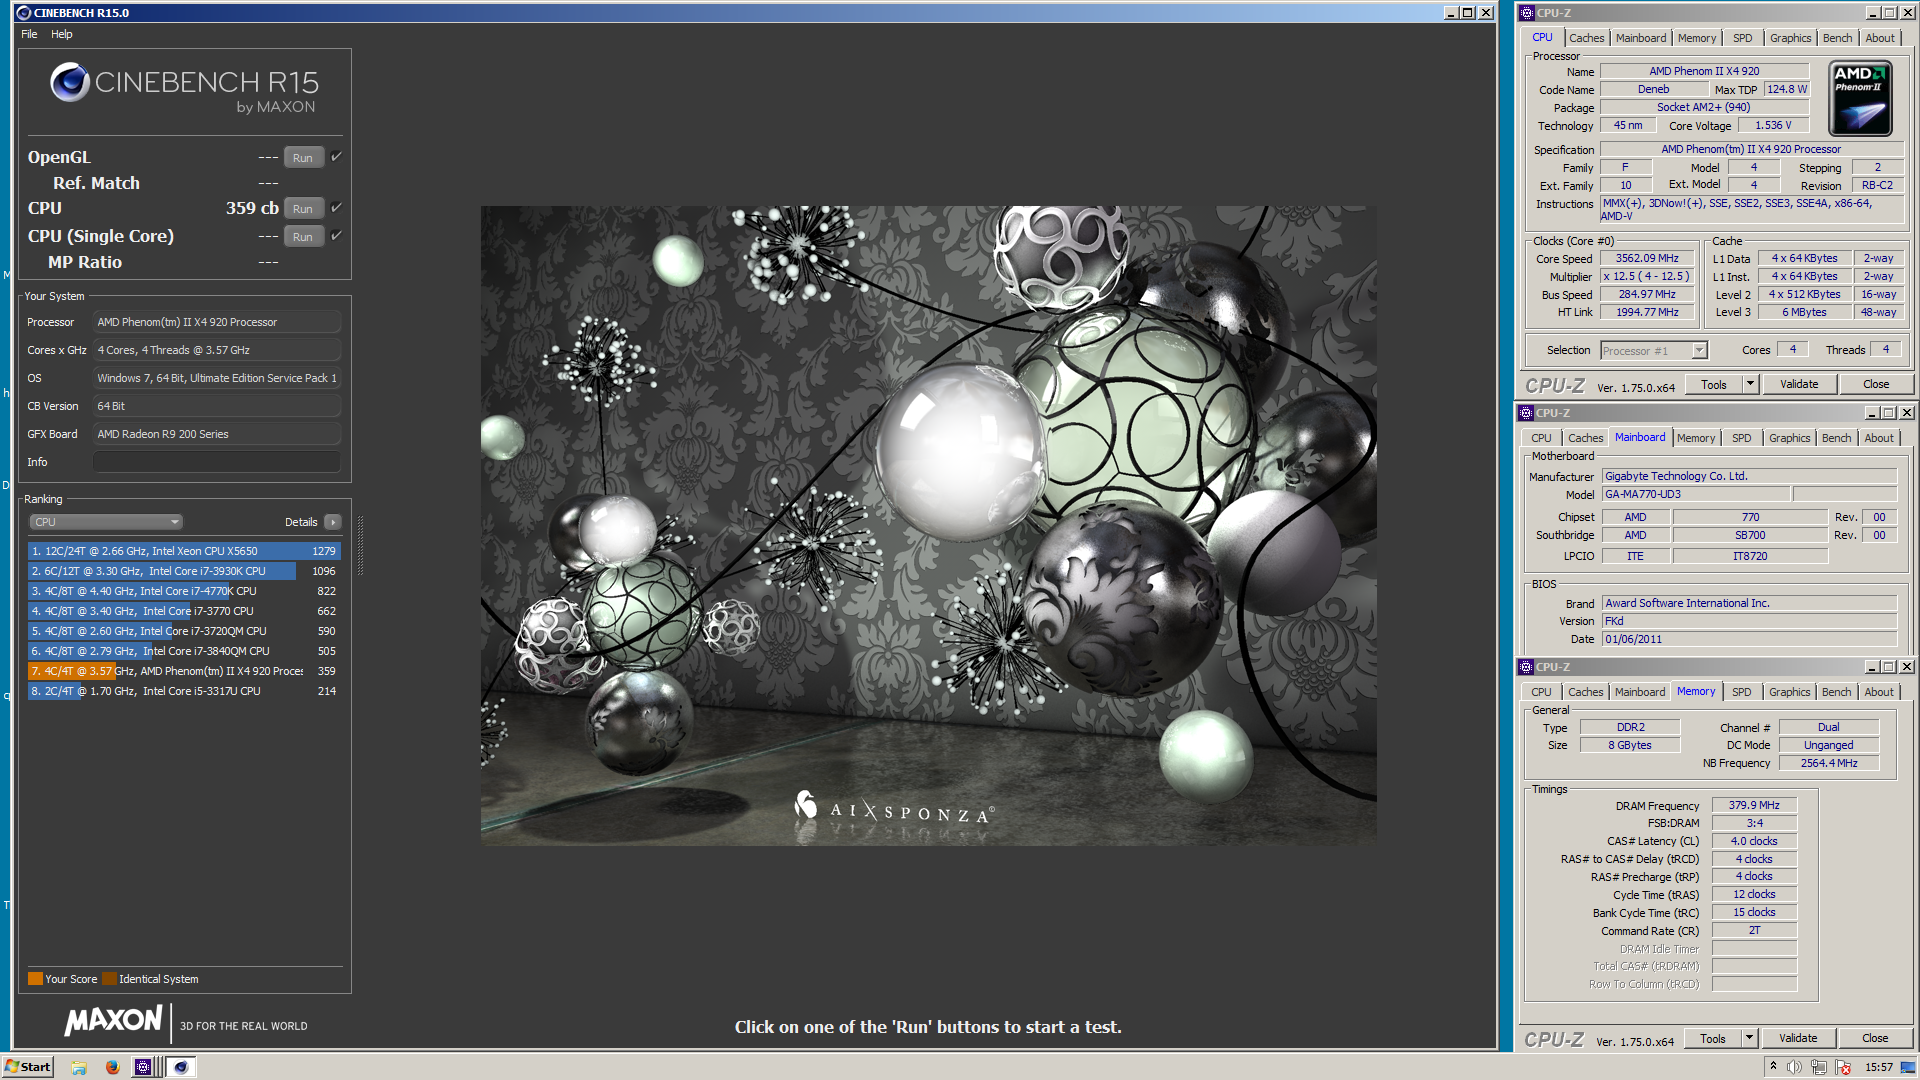1920x1080 pixels.
Task: Click the Cinebench title bar icon
Action: [x=24, y=13]
